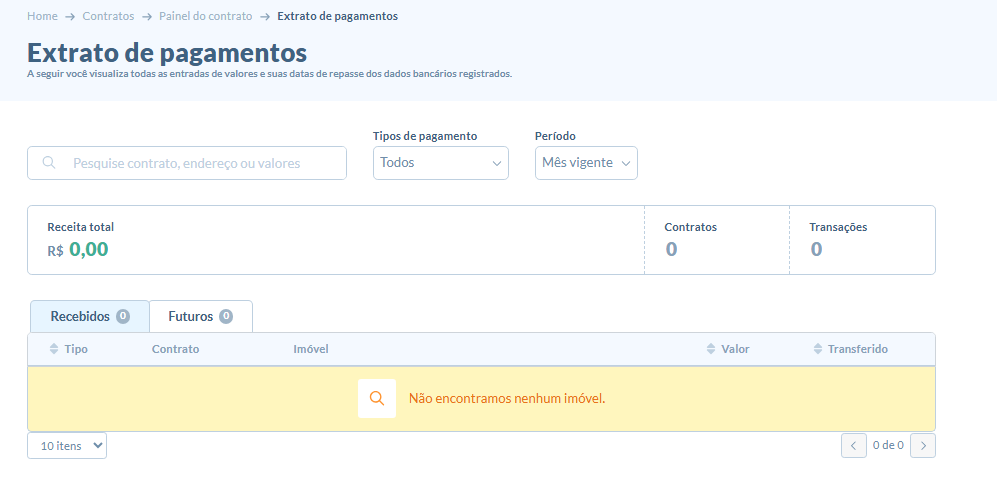Open Painel do contrato breadcrumb link
Image resolution: width=997 pixels, height=481 pixels.
pos(205,17)
